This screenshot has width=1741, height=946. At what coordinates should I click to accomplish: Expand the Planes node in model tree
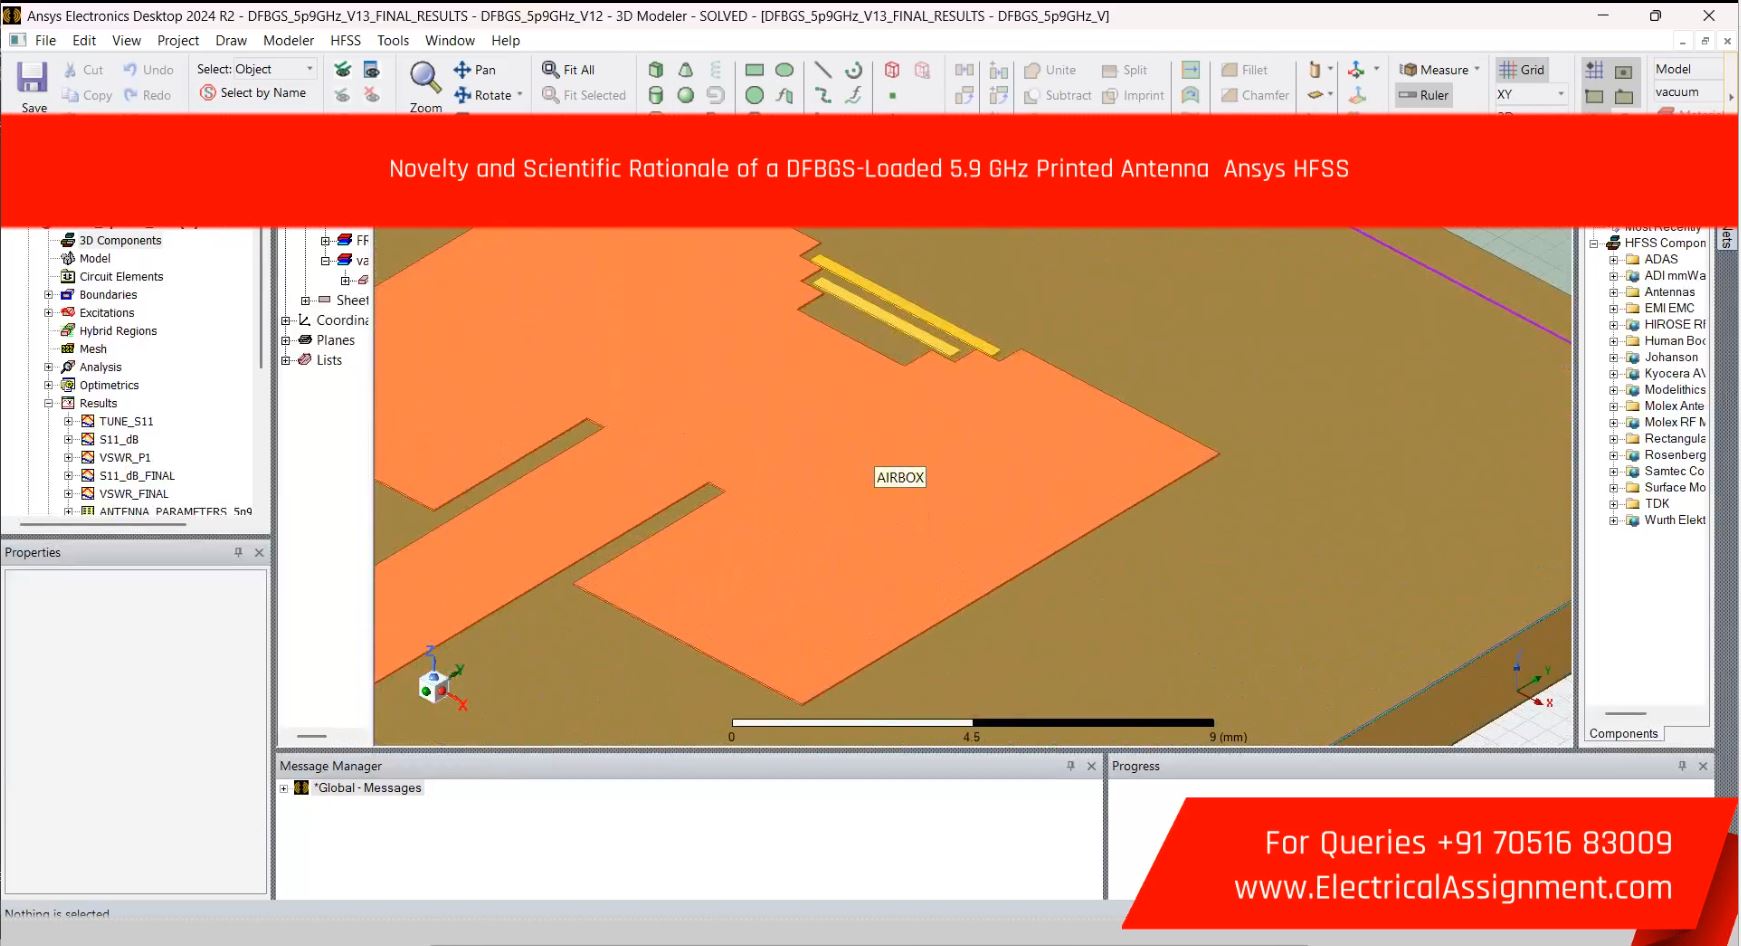(x=285, y=340)
